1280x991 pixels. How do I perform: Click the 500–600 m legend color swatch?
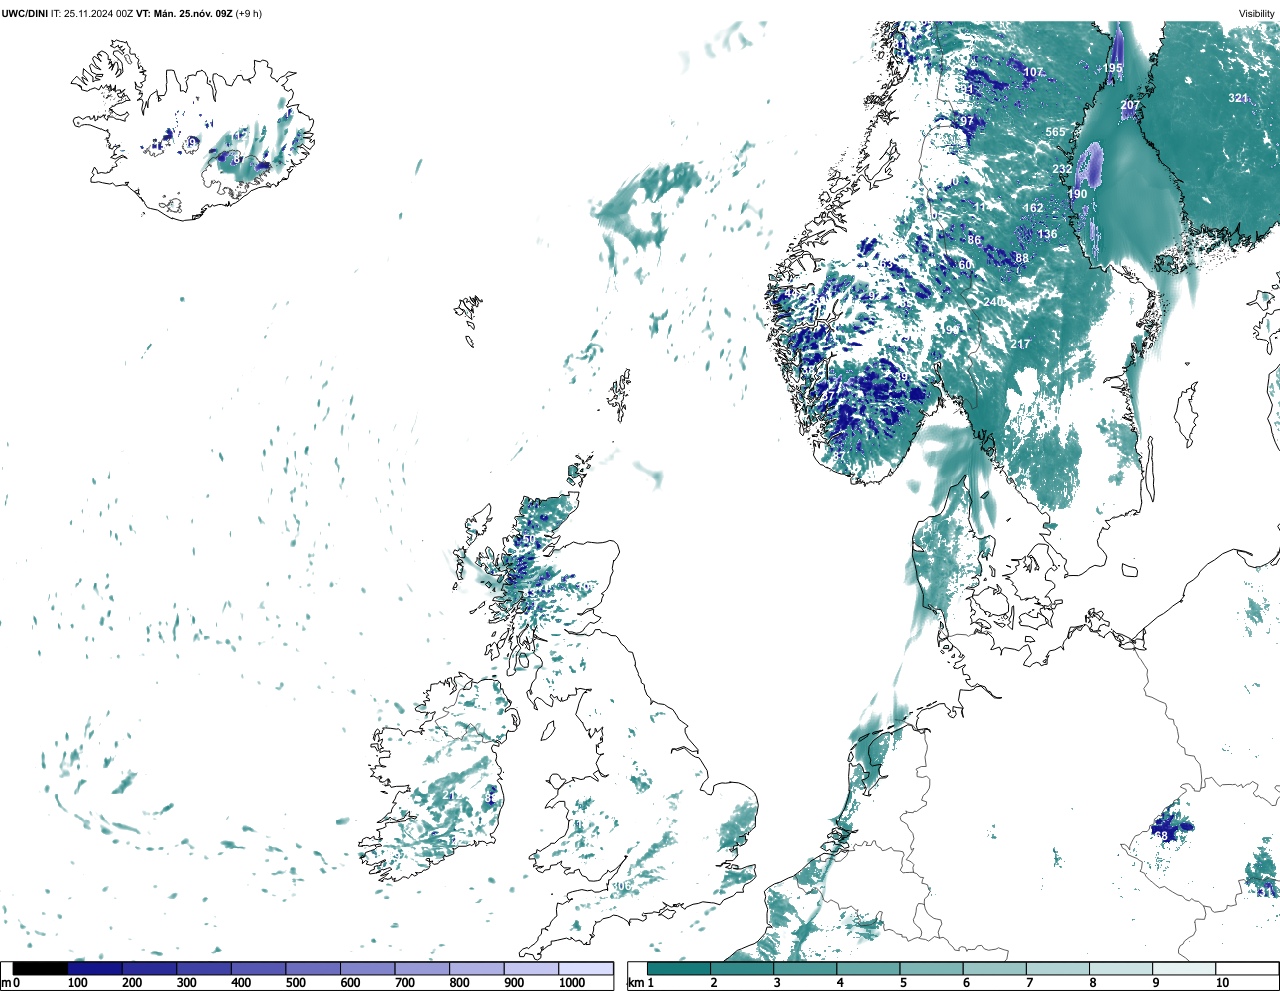pos(313,968)
